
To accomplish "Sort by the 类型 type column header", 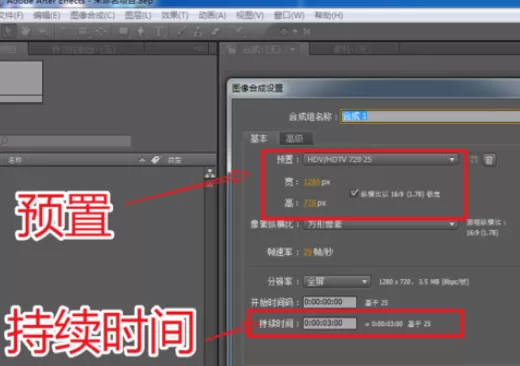I will [175, 160].
